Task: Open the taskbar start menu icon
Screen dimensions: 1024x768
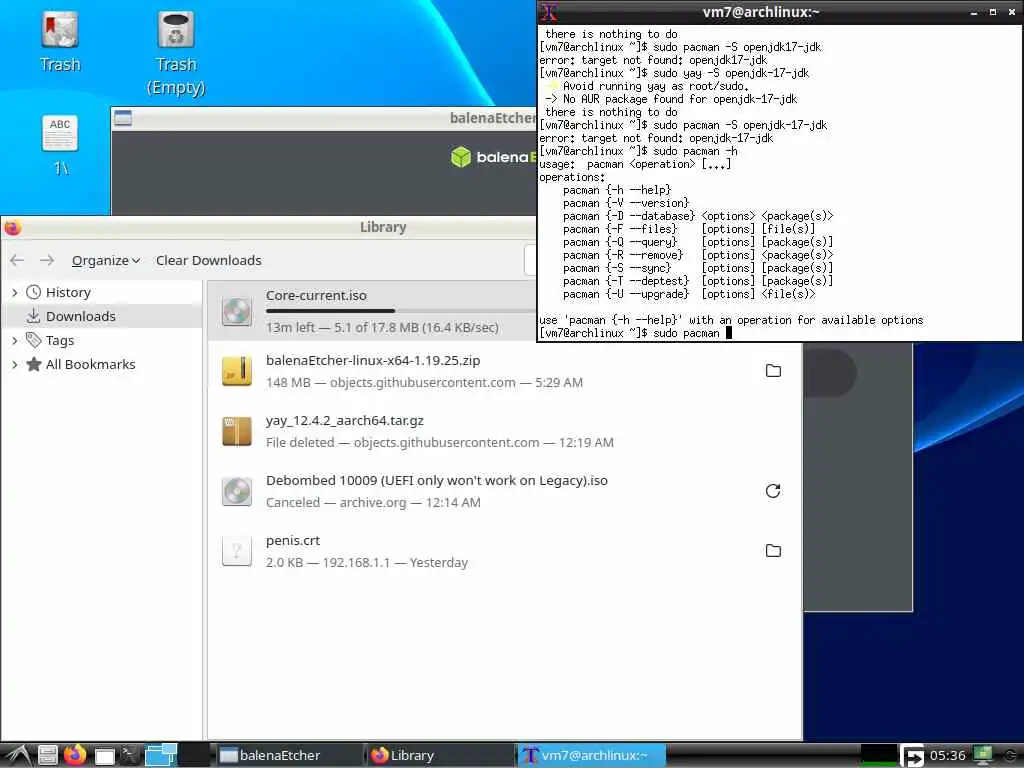Action: 17,756
